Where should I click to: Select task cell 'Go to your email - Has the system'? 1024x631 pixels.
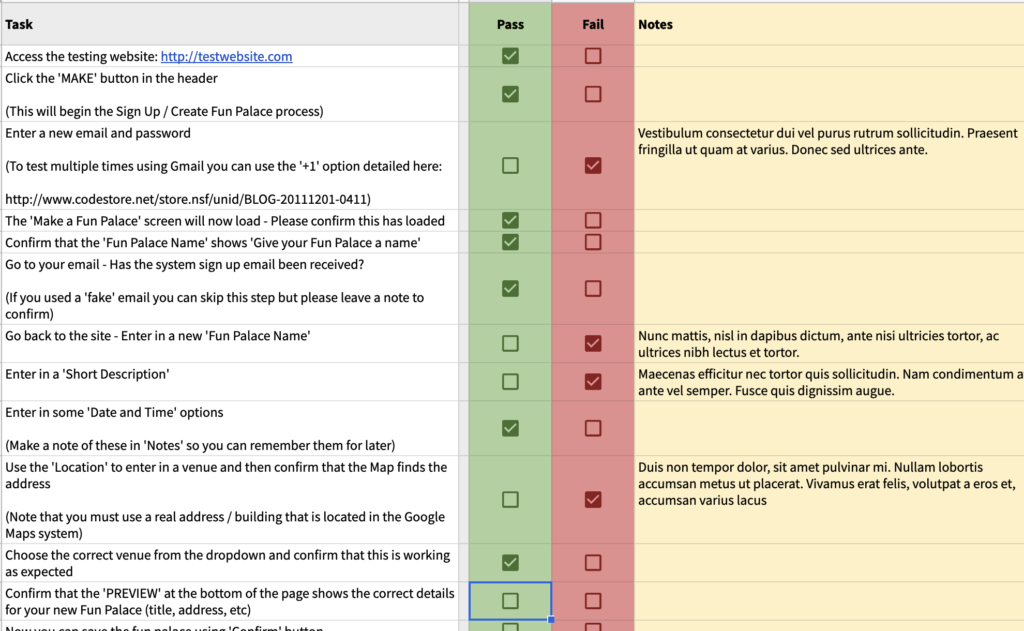pos(230,289)
